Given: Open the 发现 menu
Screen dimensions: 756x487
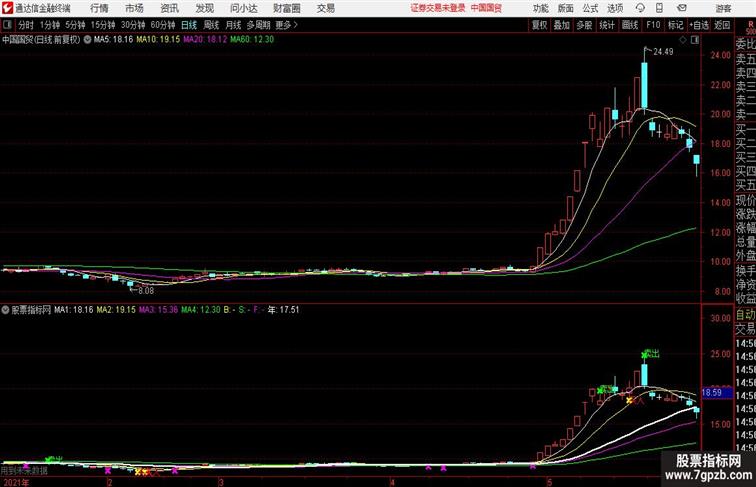Looking at the screenshot, I should click(204, 8).
